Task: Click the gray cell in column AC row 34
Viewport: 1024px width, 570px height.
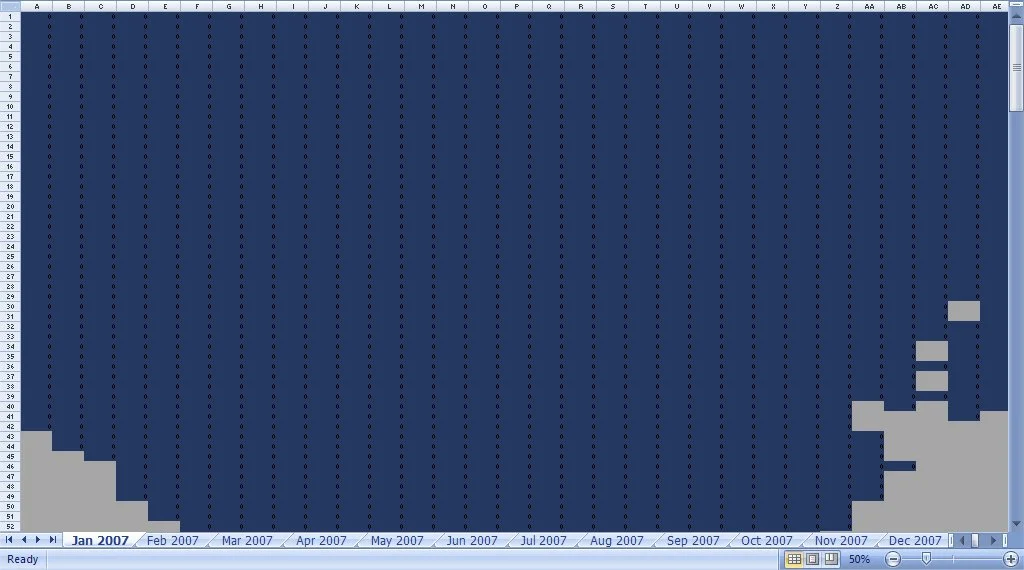Action: point(932,346)
